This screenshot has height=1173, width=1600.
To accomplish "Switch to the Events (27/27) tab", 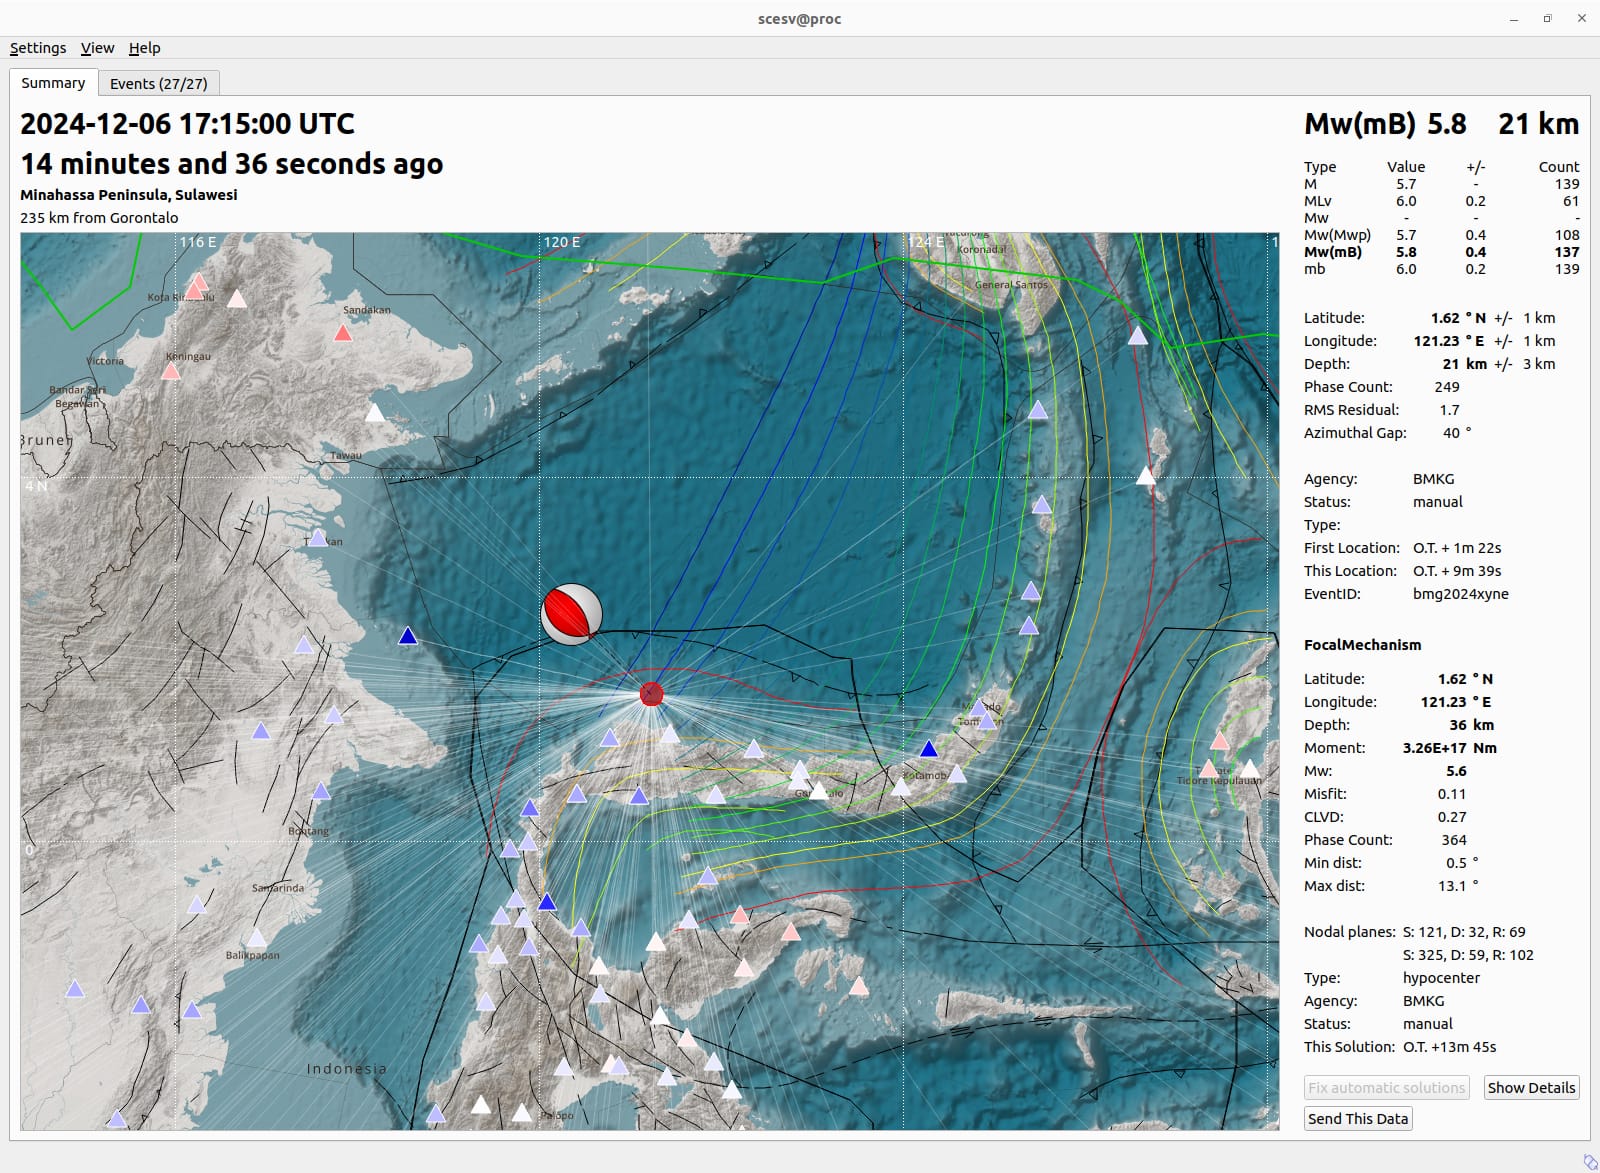I will pos(158,84).
